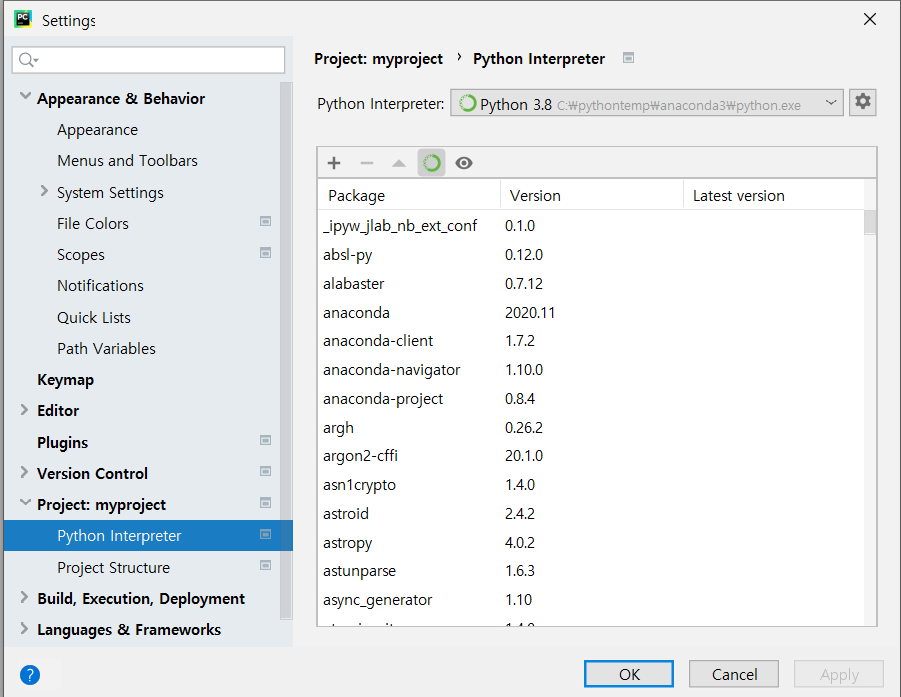The width and height of the screenshot is (901, 697).
Task: Open the interpreter gear settings button
Action: click(863, 102)
